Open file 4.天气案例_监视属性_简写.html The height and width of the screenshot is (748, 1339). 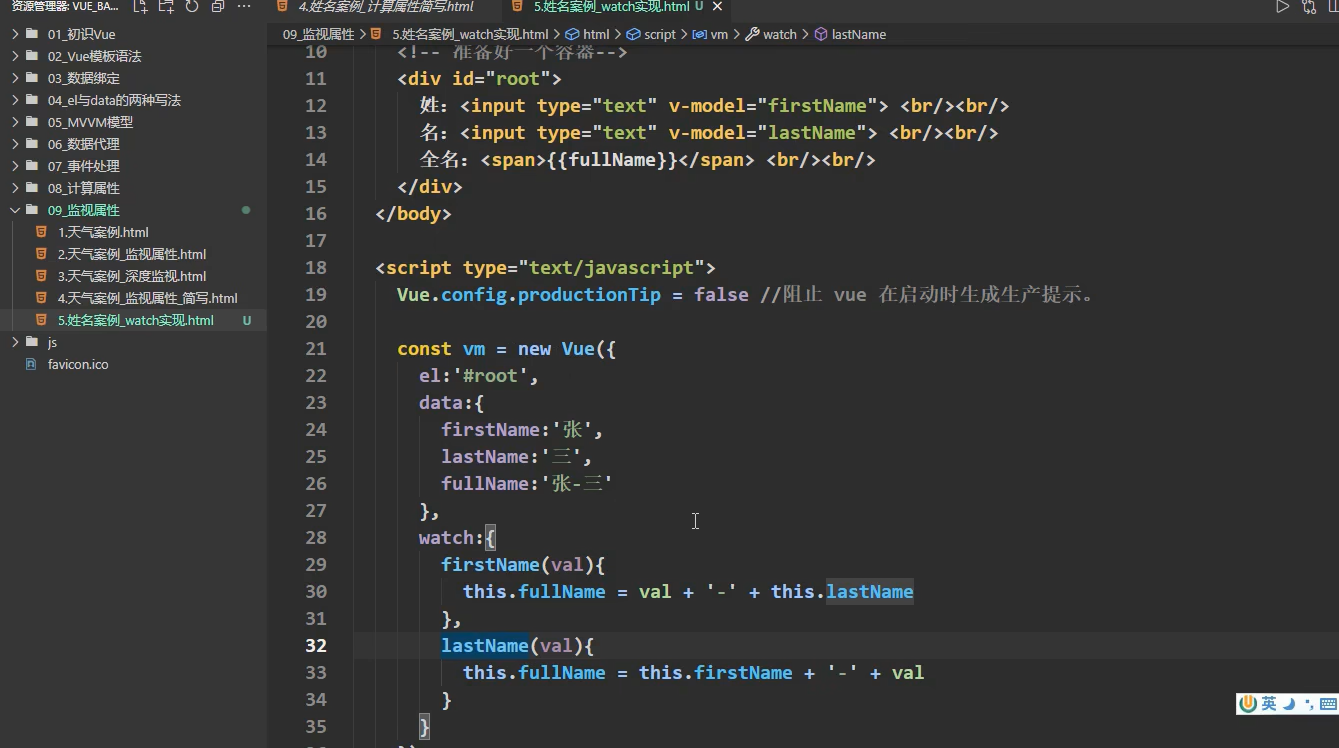pos(133,298)
